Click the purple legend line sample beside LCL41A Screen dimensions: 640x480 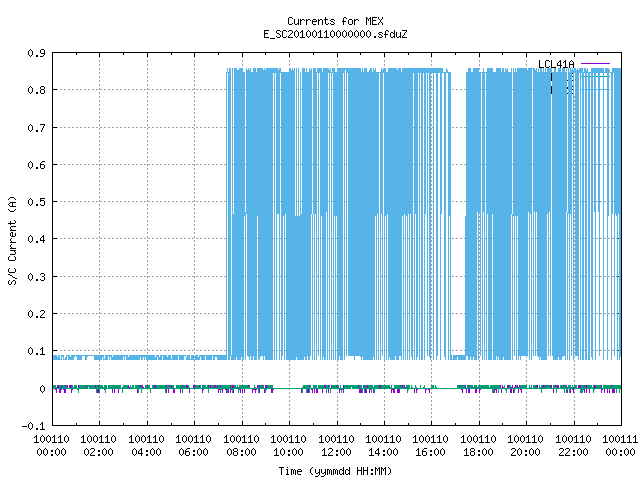(595, 64)
